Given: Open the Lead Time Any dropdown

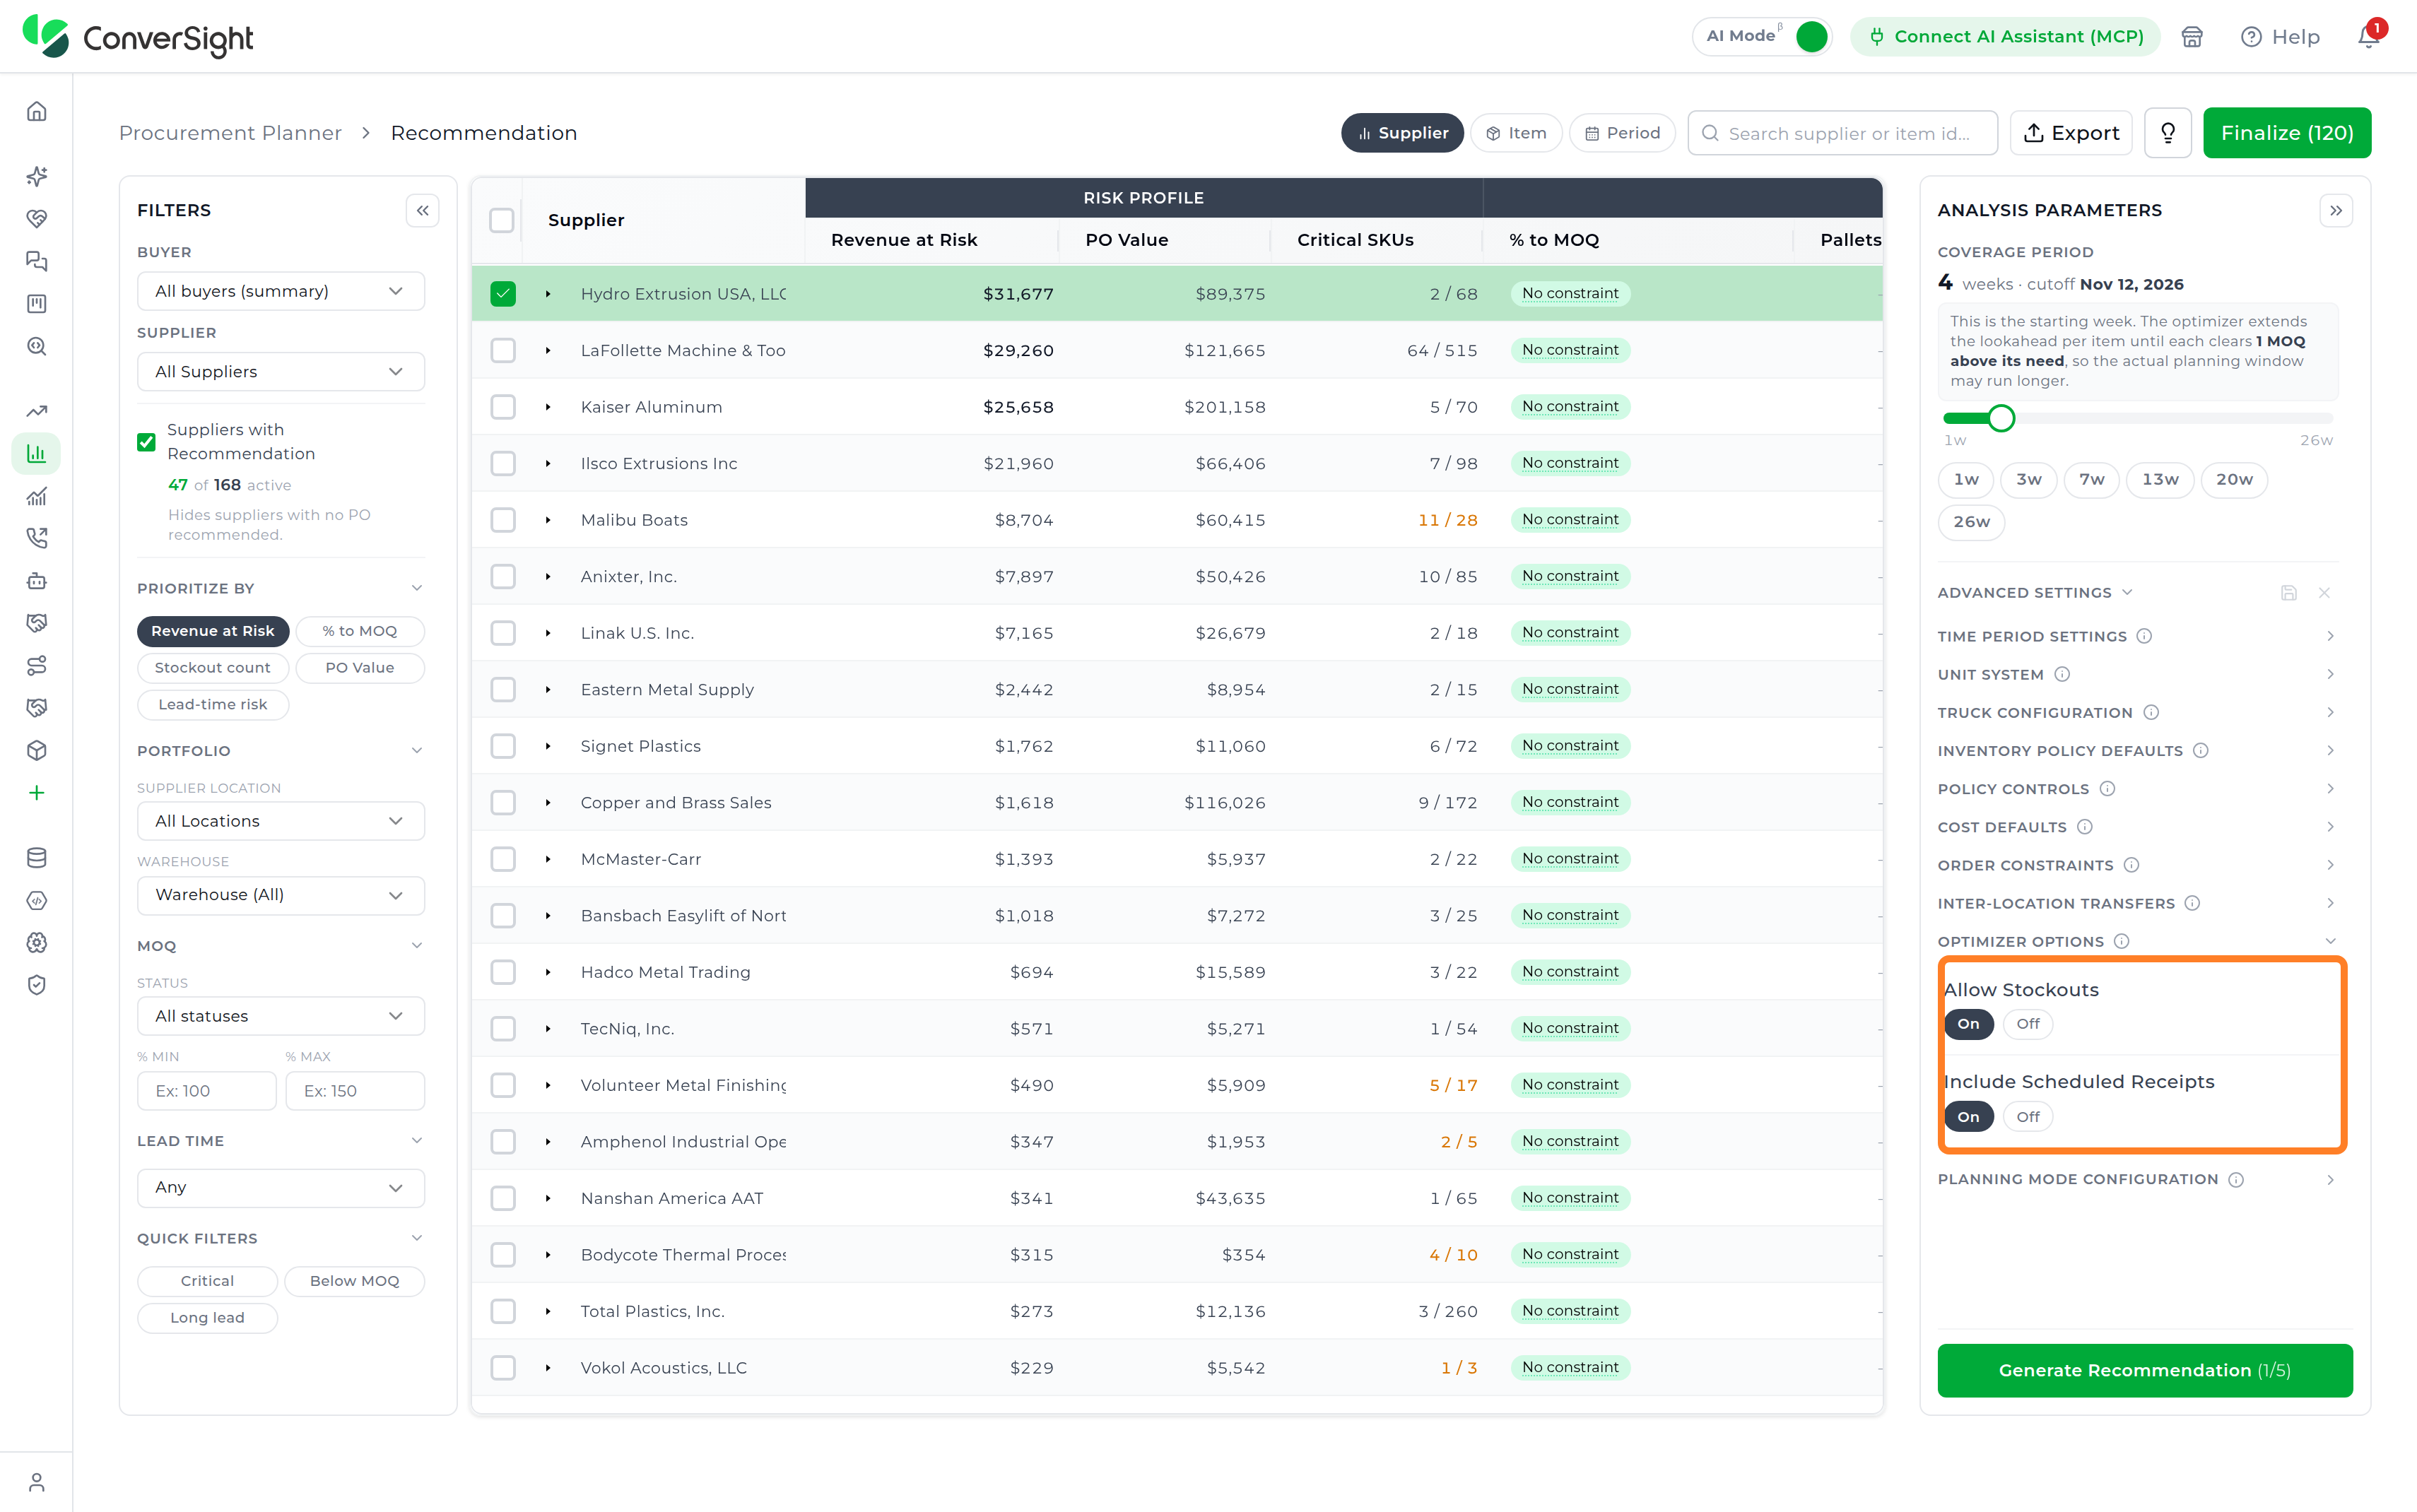Looking at the screenshot, I should click(281, 1187).
